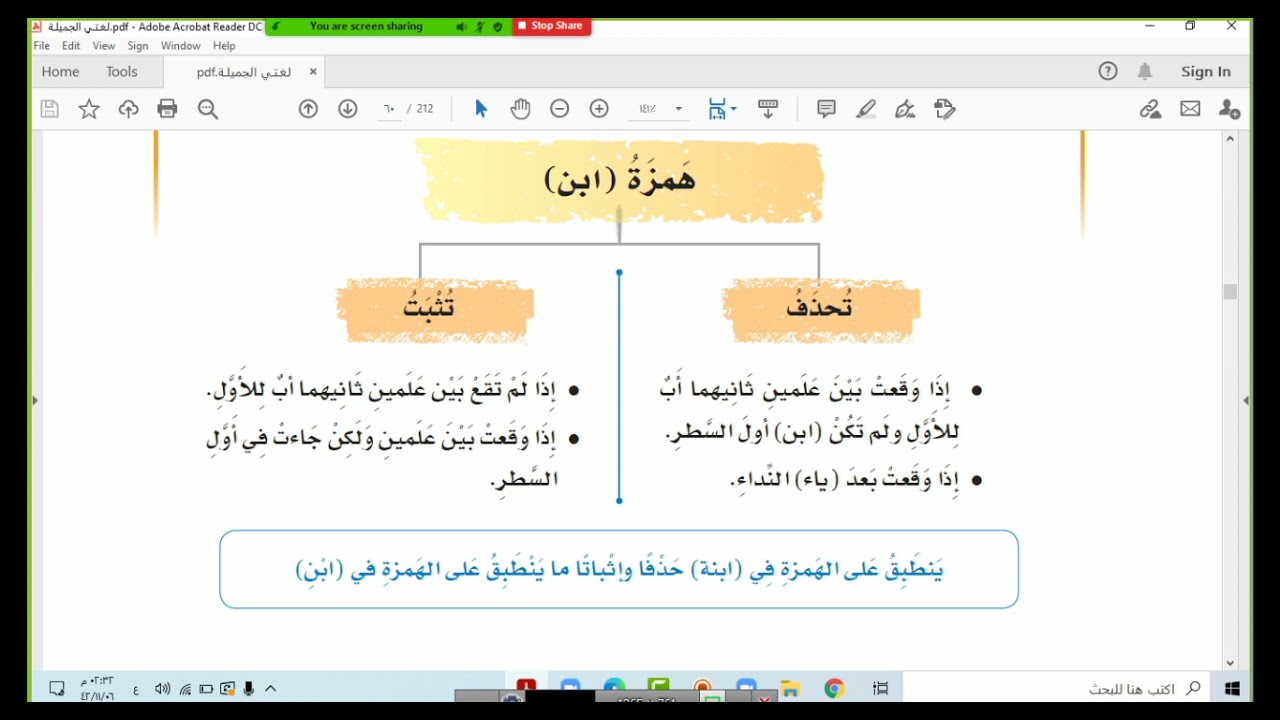Switch to the Home tab
1280x720 pixels.
pos(60,72)
